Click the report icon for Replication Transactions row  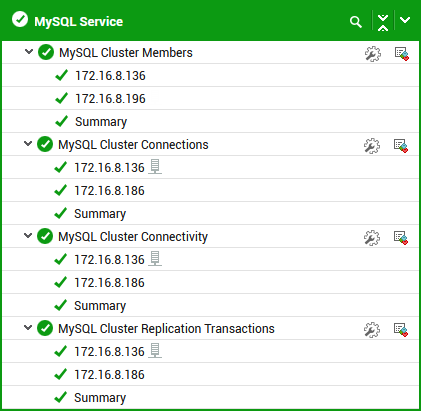pyautogui.click(x=401, y=330)
